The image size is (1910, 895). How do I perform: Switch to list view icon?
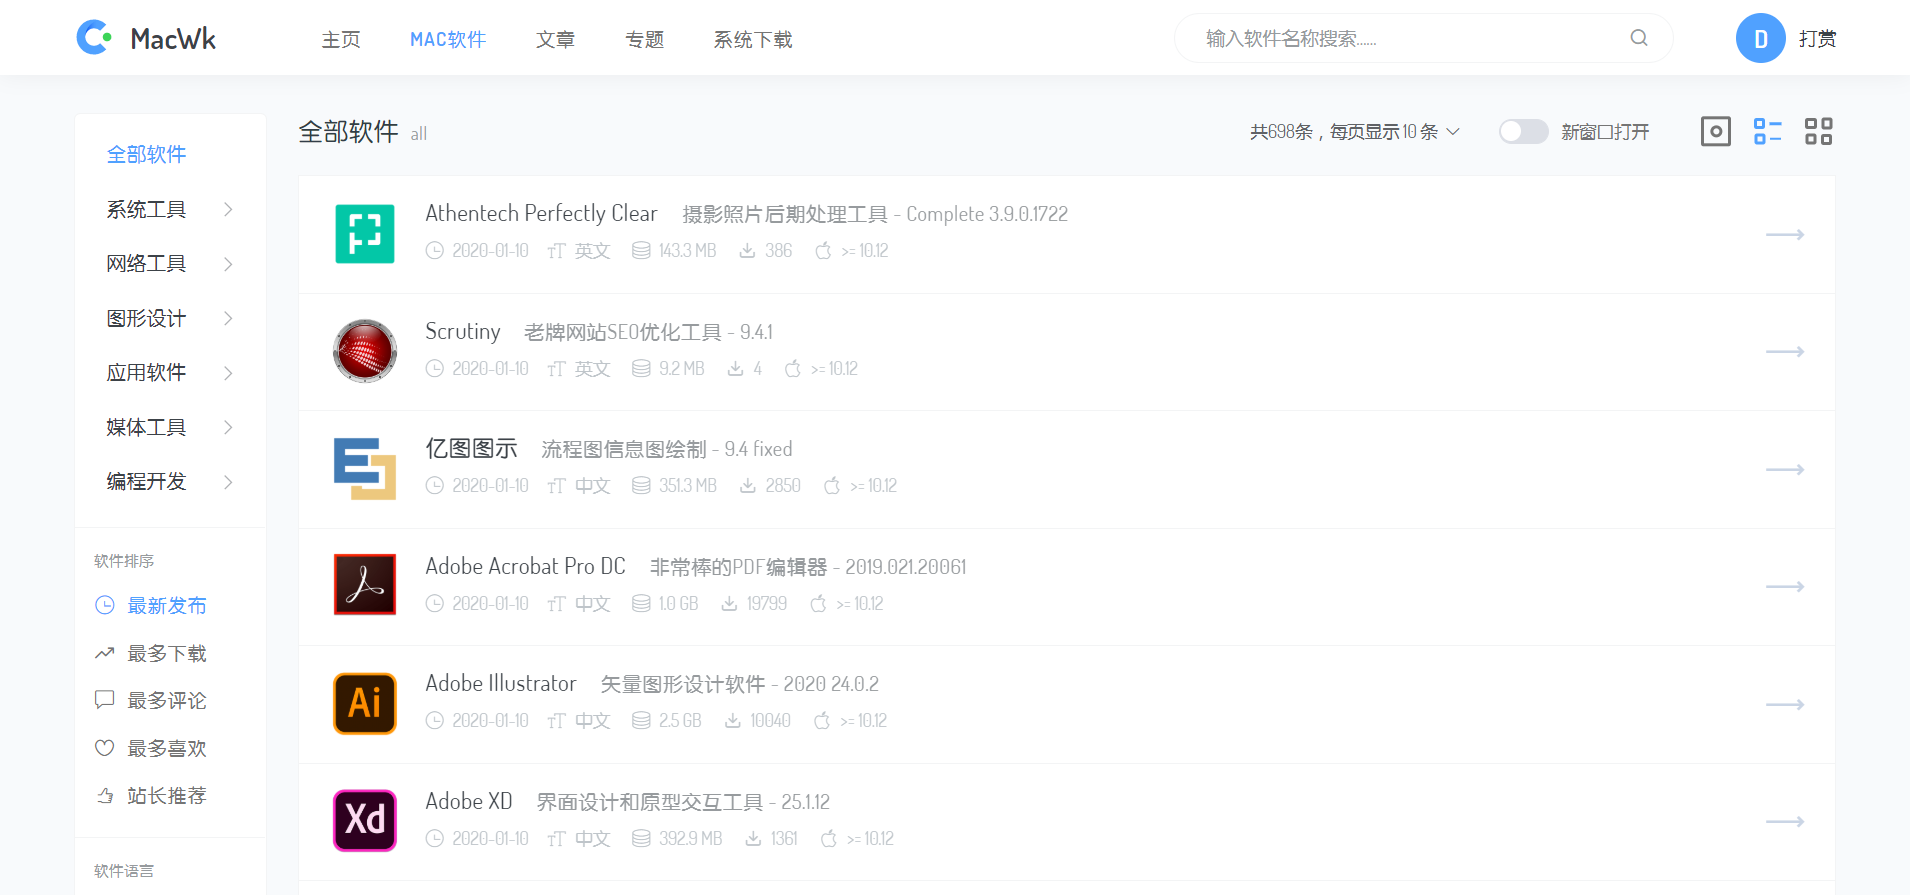tap(1767, 131)
